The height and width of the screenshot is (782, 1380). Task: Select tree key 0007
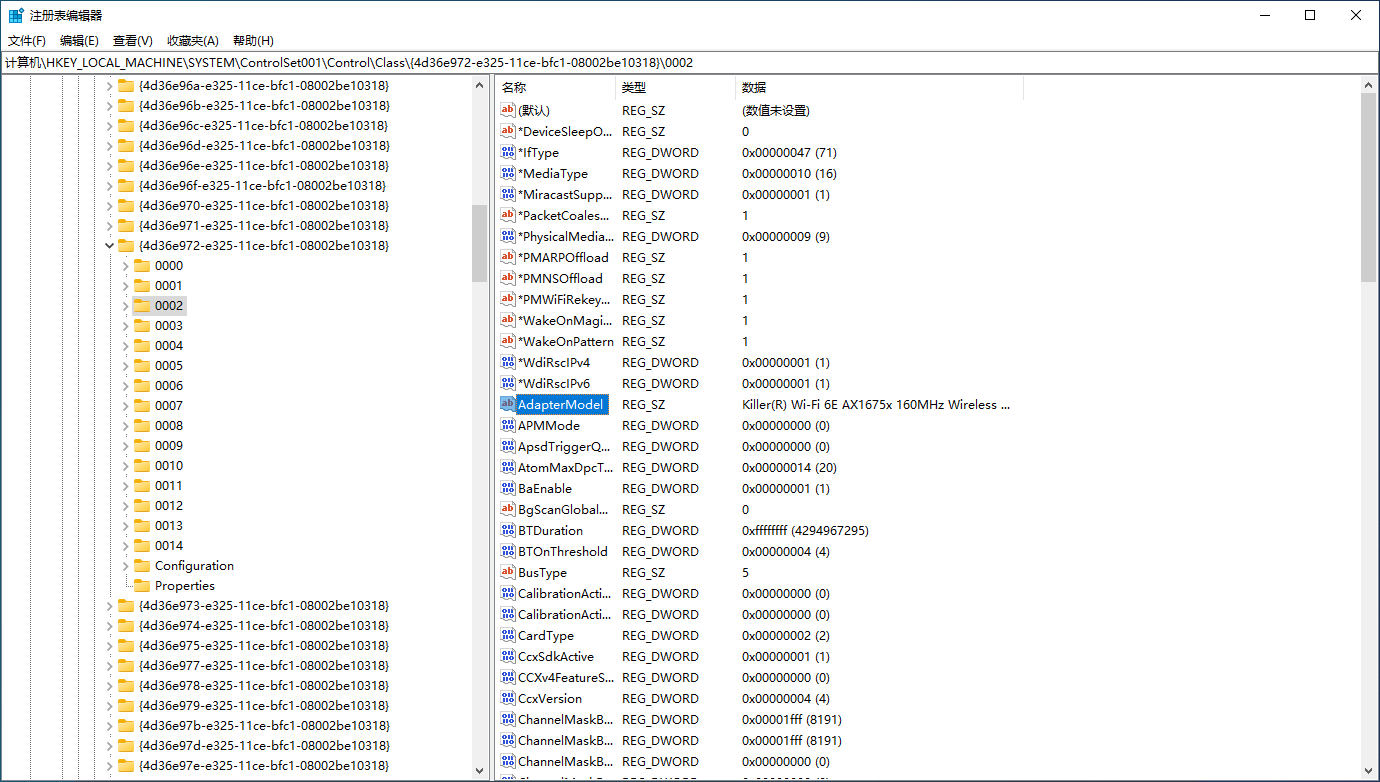169,405
